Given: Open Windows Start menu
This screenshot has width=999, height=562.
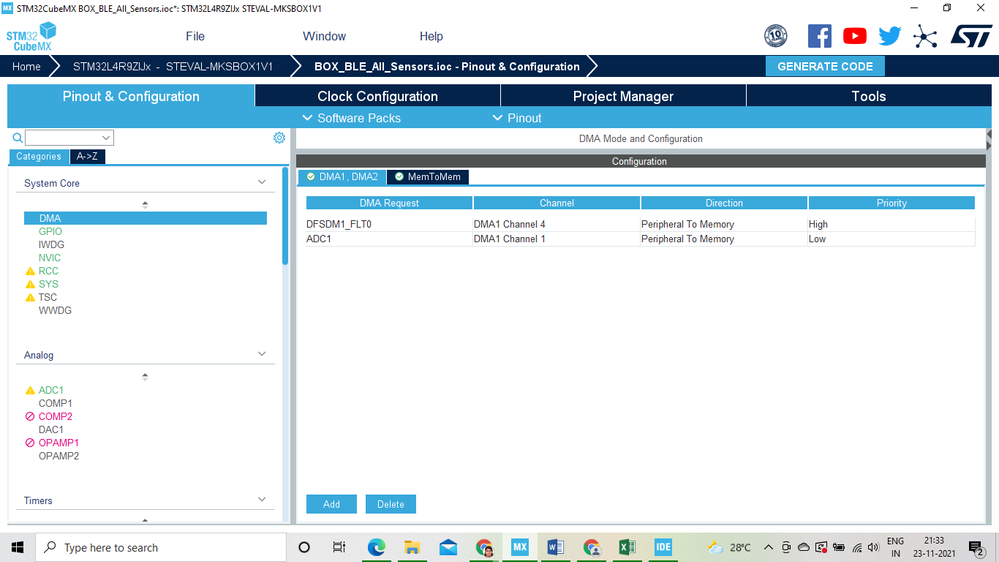Looking at the screenshot, I should pyautogui.click(x=17, y=547).
